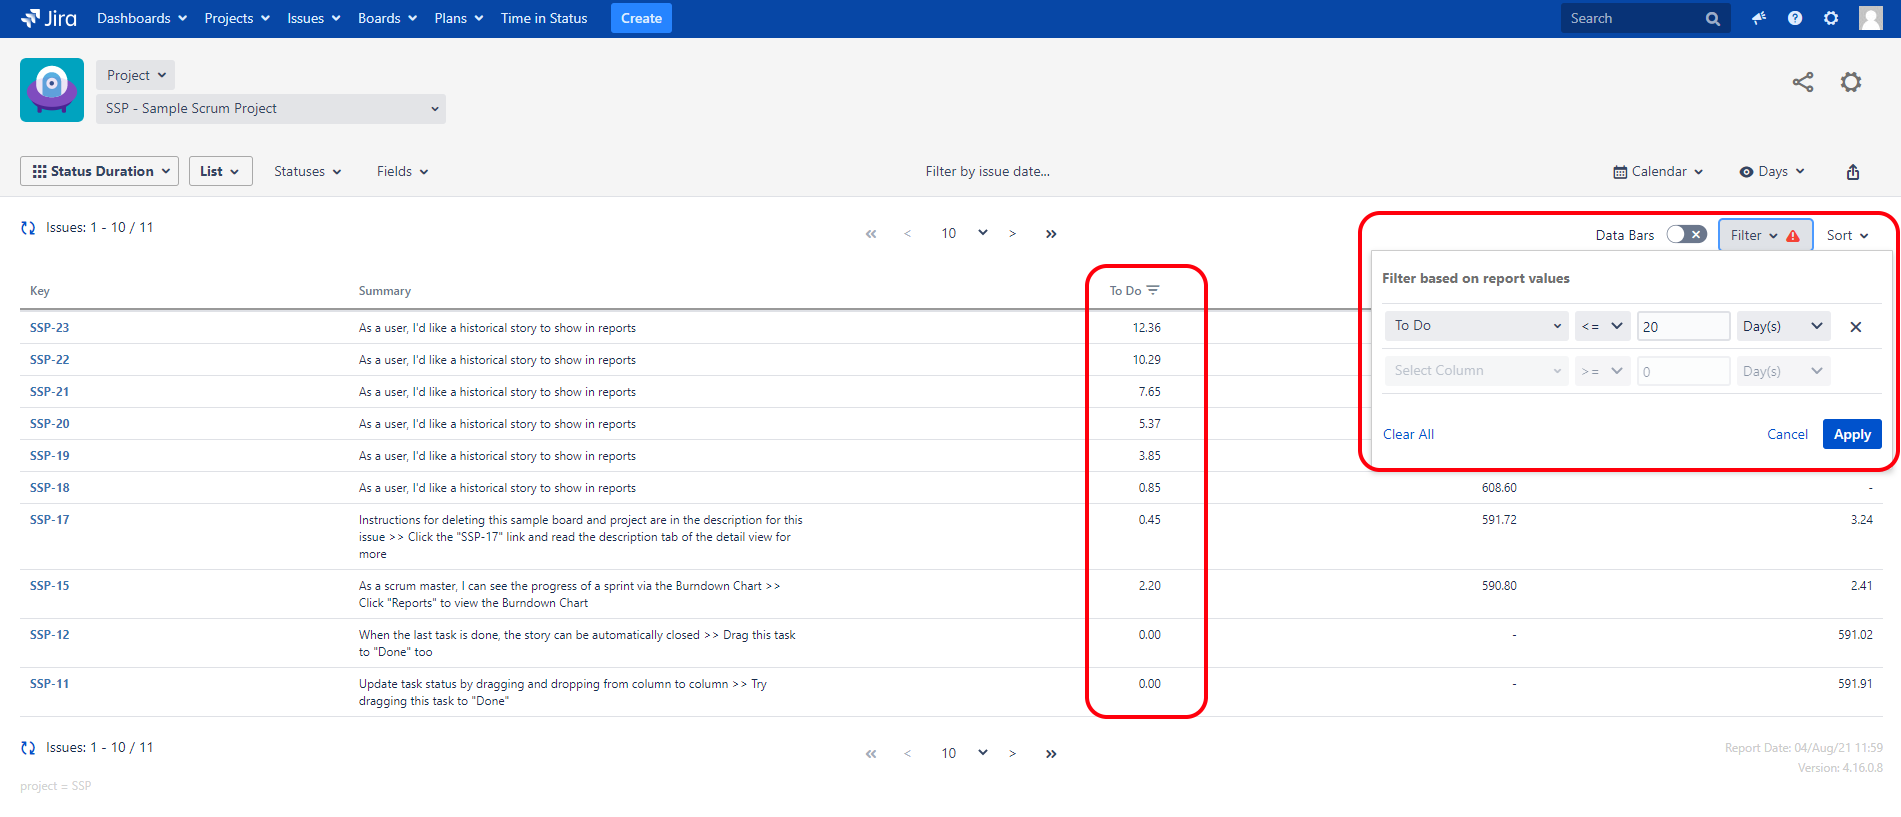The image size is (1901, 817).
Task: Remove the To Do filter row
Action: click(1855, 327)
